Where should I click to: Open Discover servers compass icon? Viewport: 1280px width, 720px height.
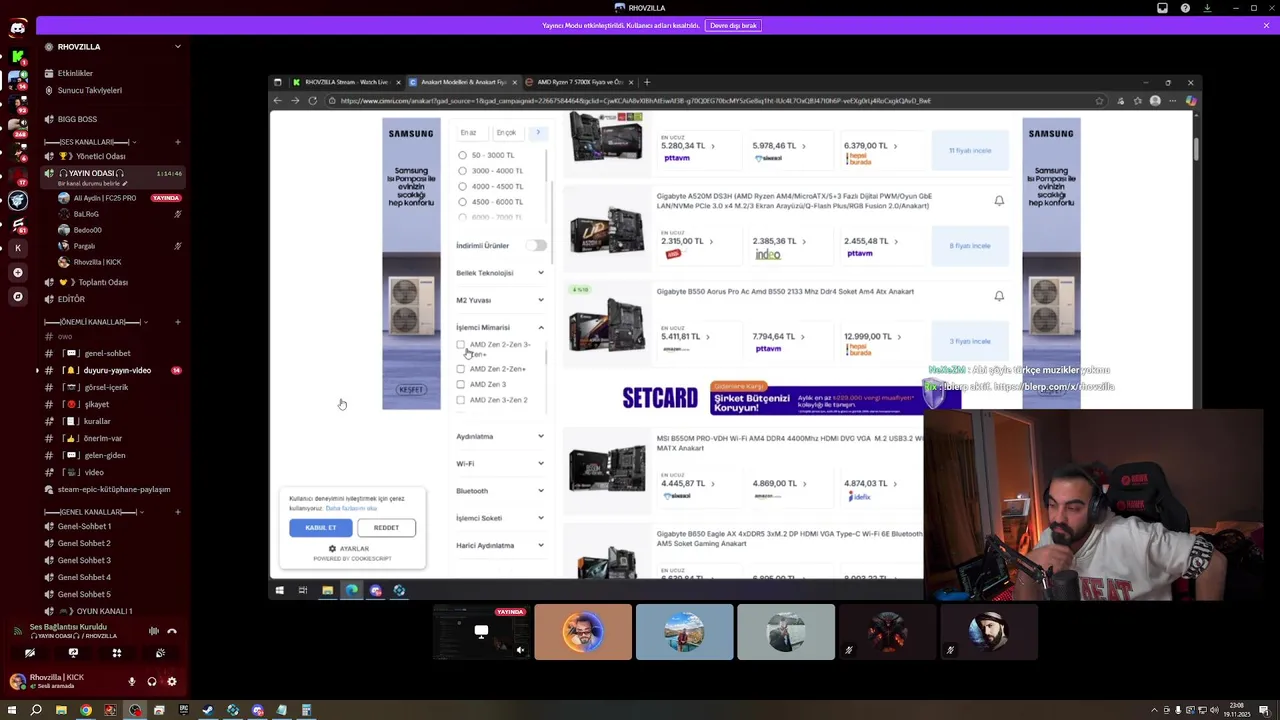click(x=17, y=297)
